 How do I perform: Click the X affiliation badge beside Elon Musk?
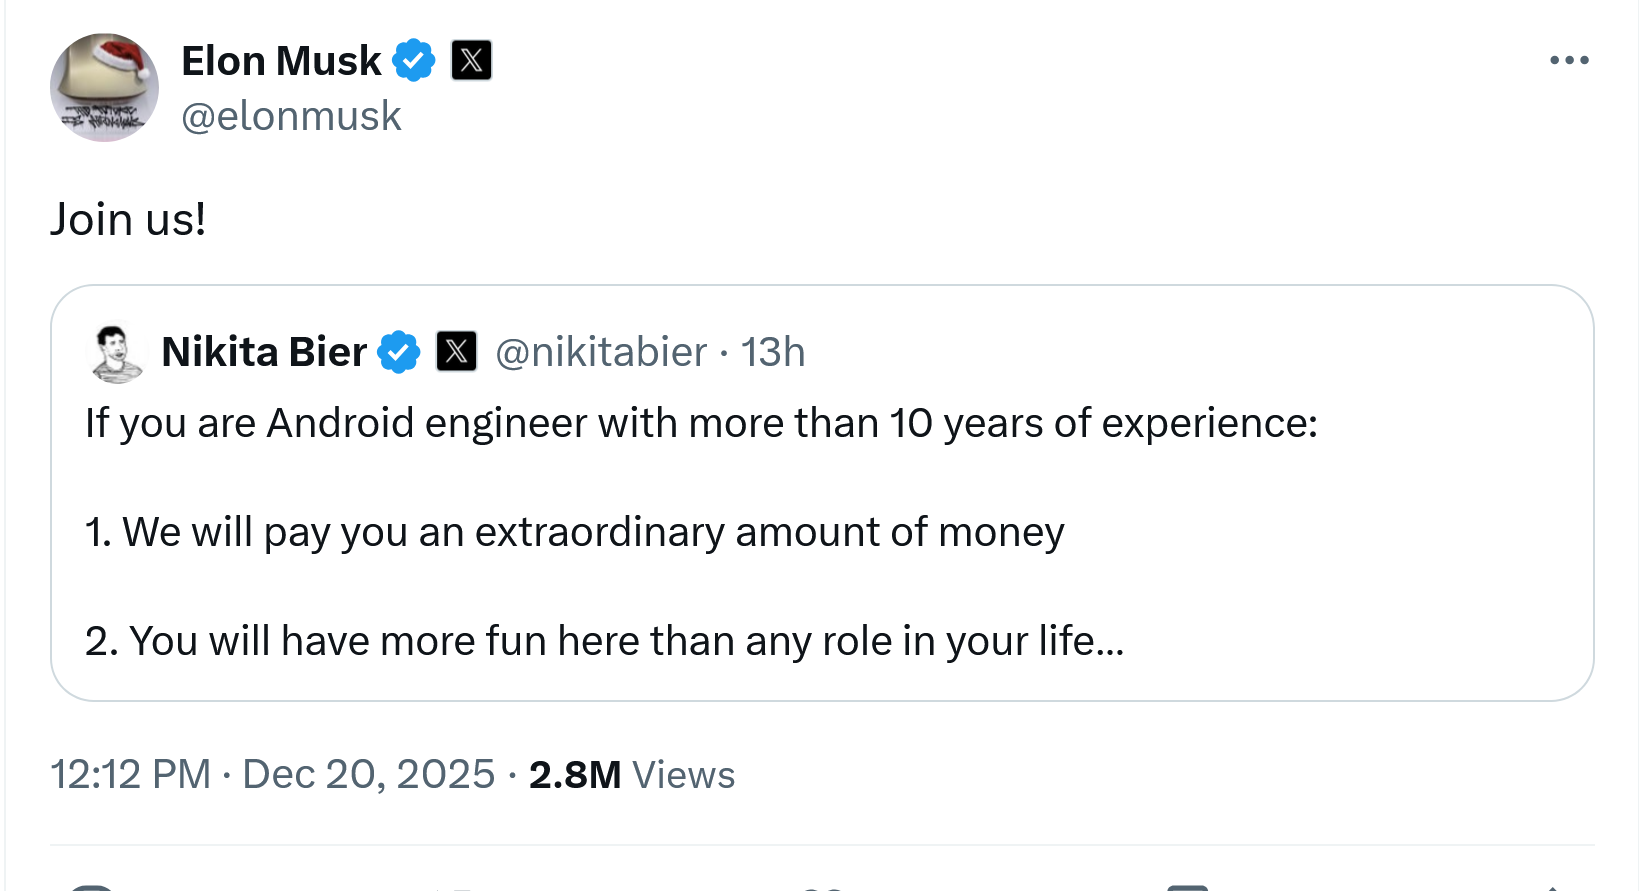(471, 61)
